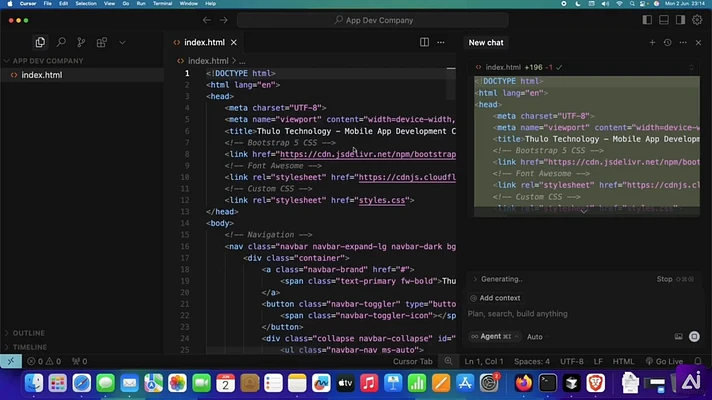Toggle the bottom panel layout icon

tap(664, 20)
